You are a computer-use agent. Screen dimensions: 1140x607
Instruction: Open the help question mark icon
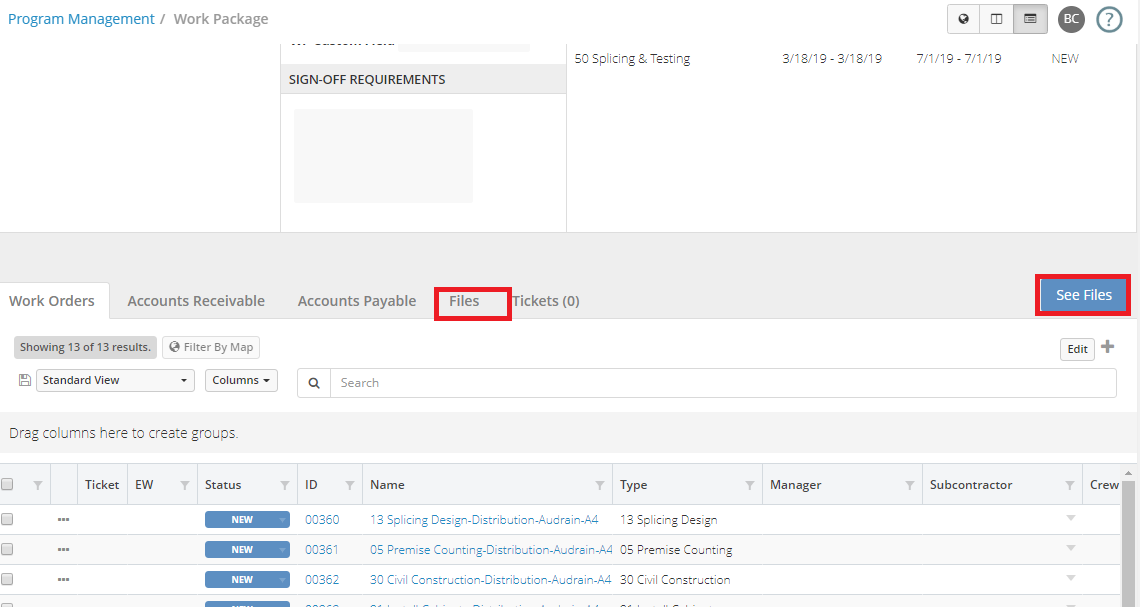click(1109, 20)
